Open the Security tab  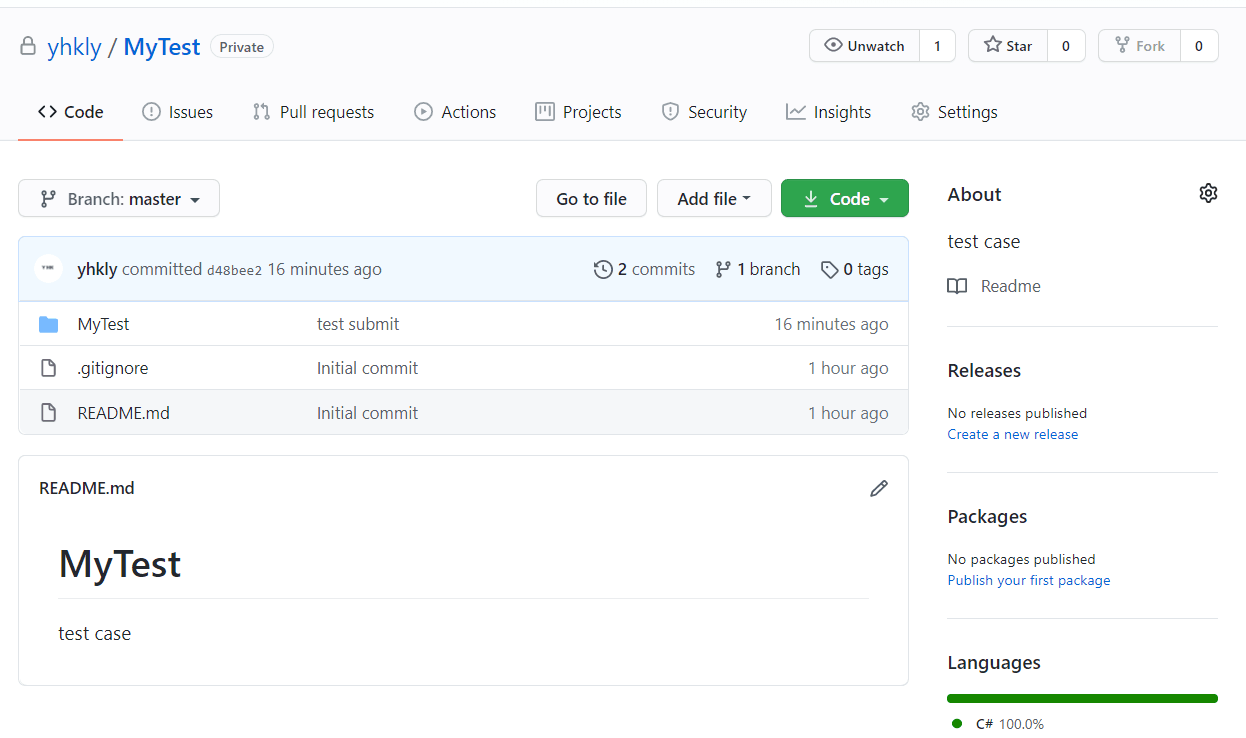click(x=704, y=112)
